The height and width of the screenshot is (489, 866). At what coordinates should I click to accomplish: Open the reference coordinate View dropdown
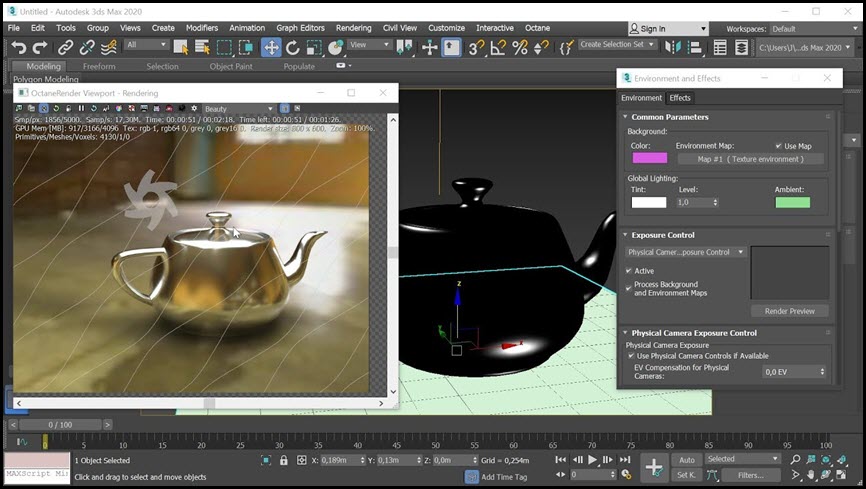369,44
